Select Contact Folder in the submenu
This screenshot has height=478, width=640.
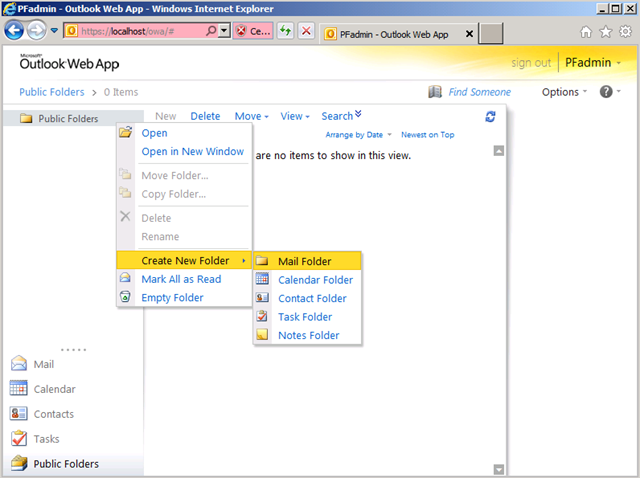[x=307, y=298]
